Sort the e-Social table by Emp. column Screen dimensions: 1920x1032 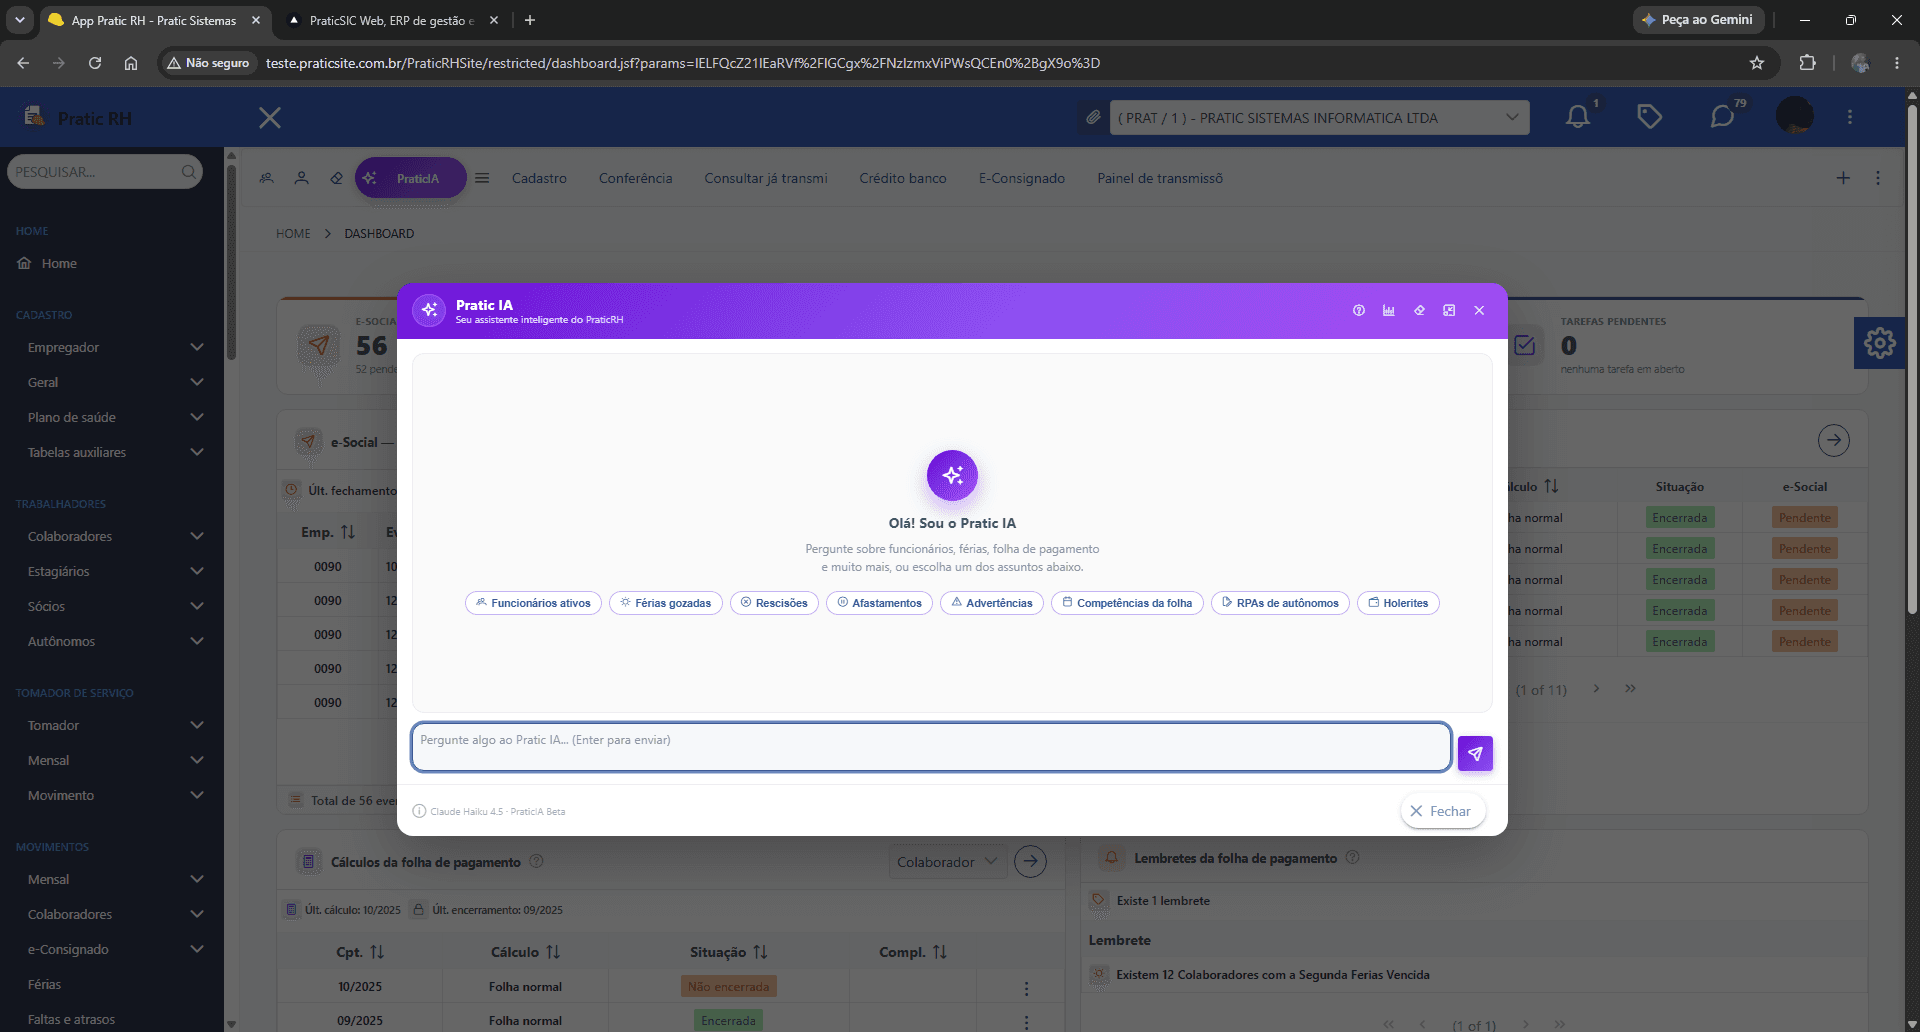[x=347, y=532]
